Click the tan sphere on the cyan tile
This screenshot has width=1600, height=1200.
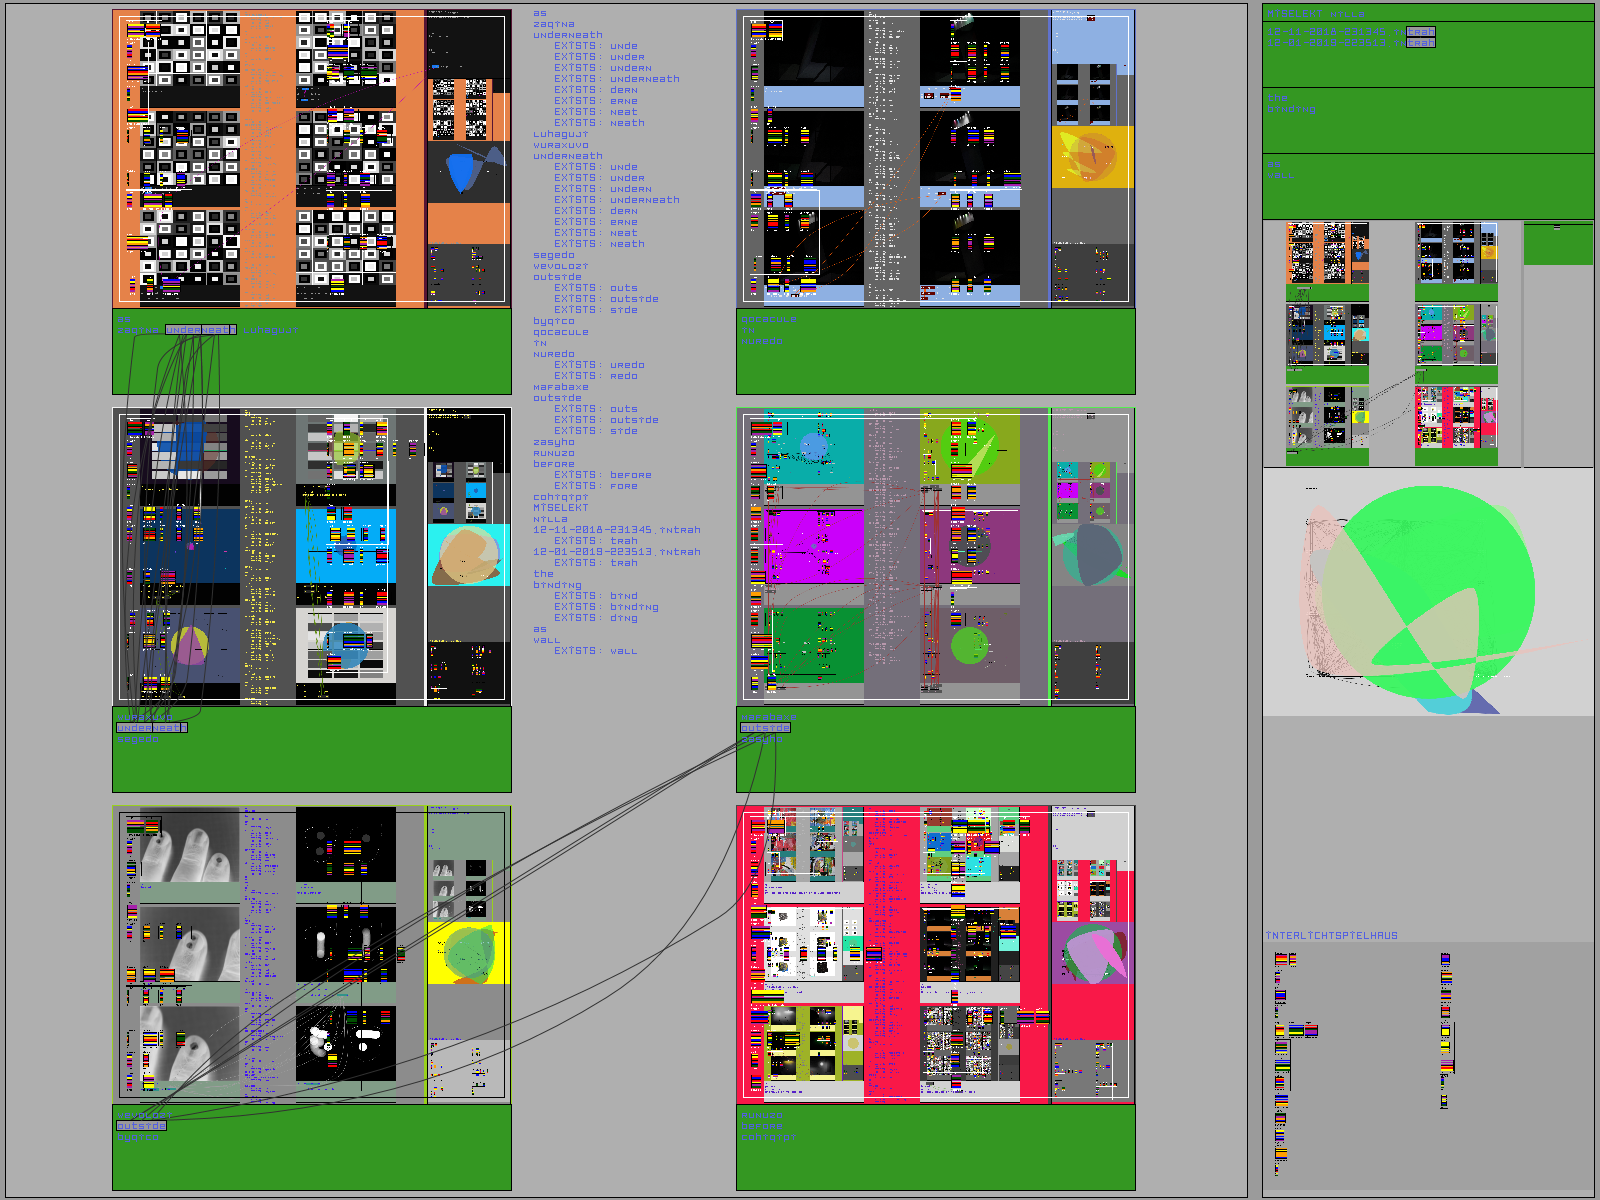pos(464,555)
